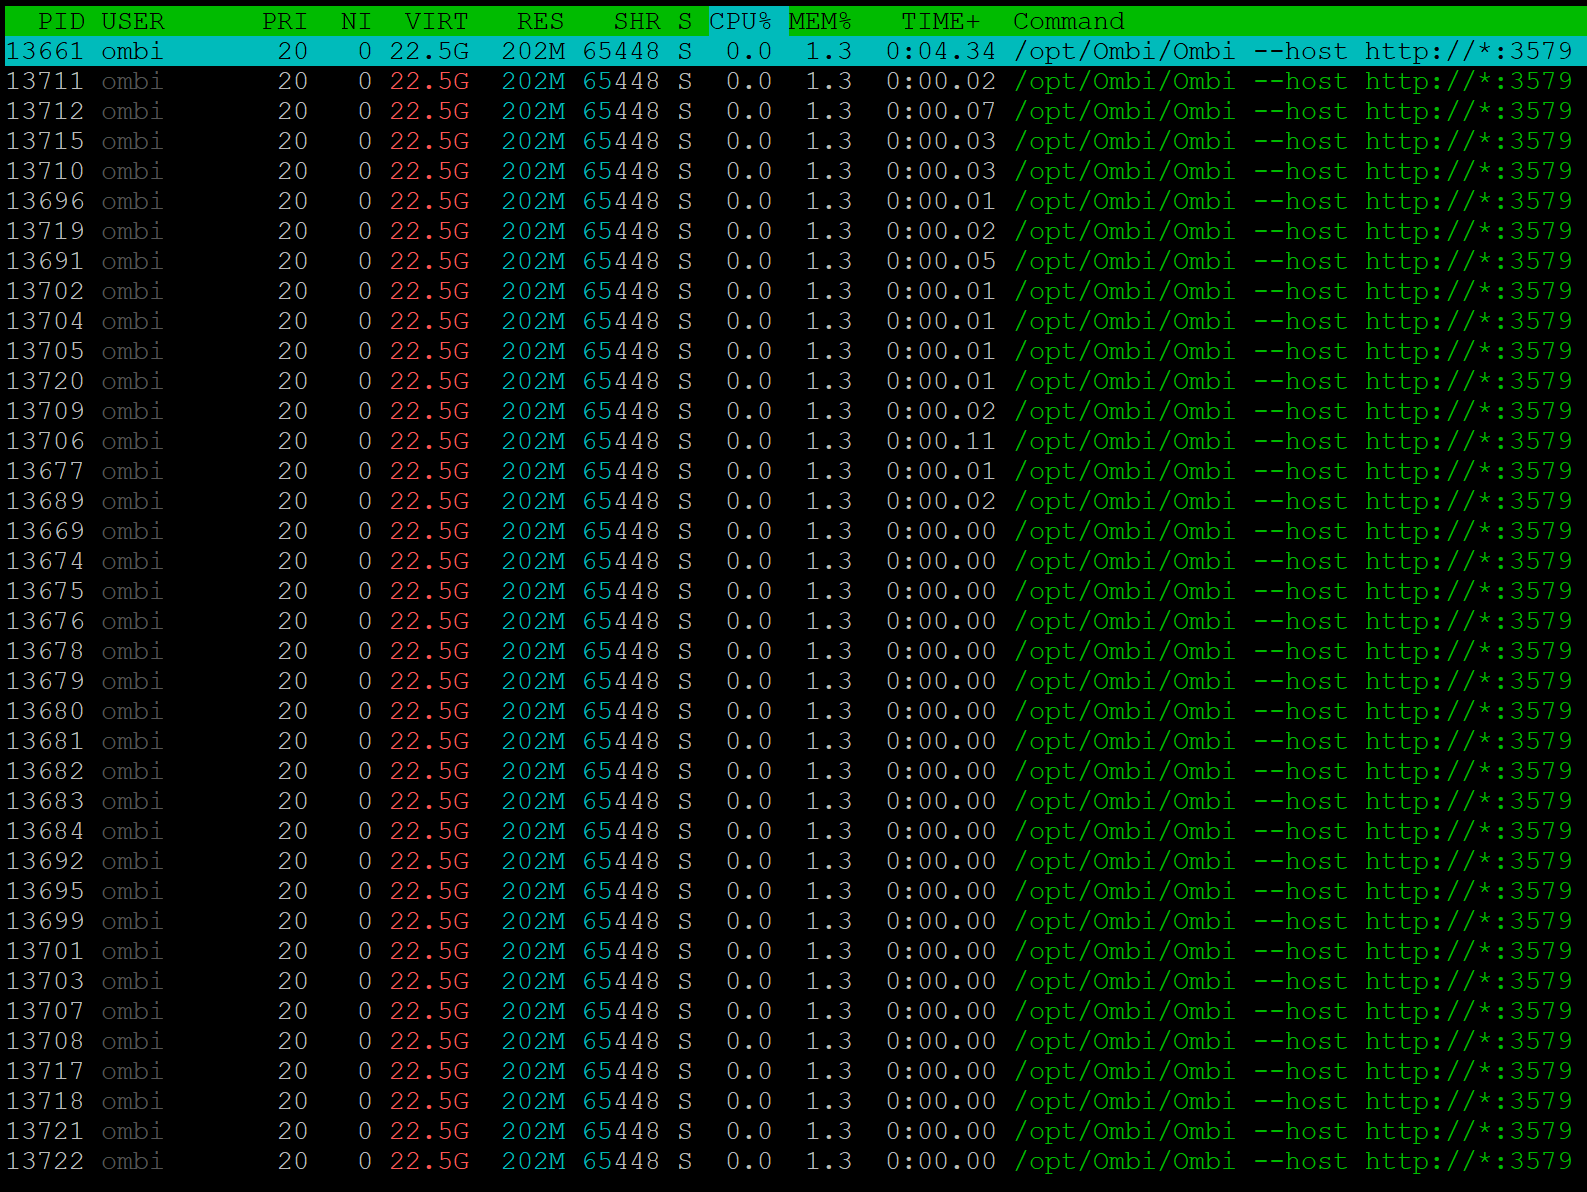
Task: Sort by the PID column header
Action: coord(62,21)
